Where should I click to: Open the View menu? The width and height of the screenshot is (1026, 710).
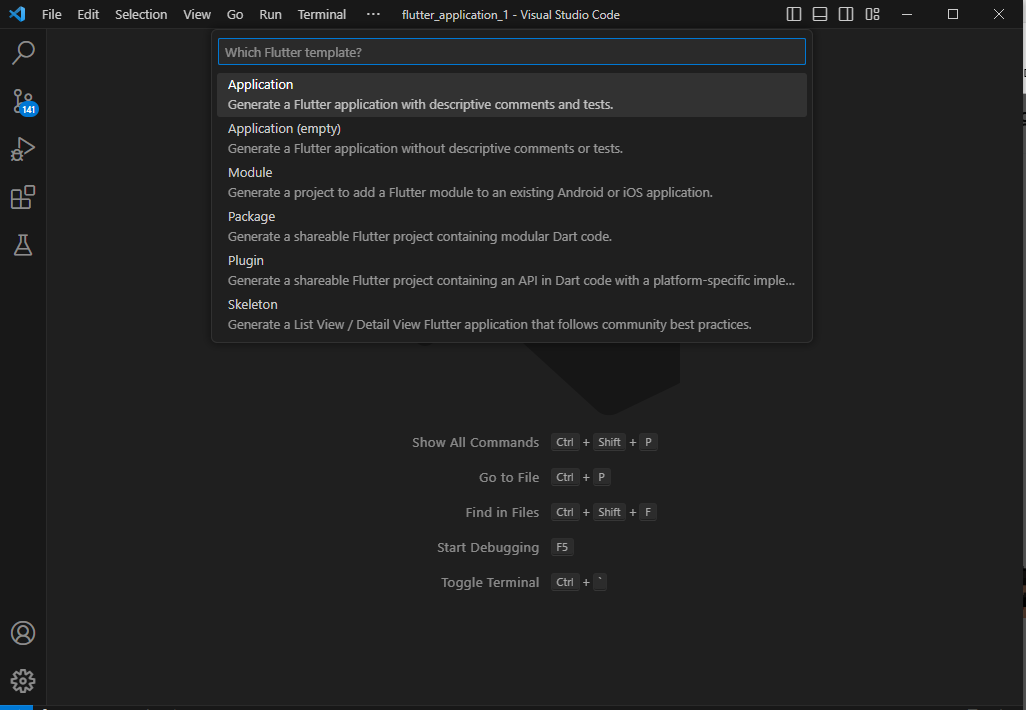point(197,14)
